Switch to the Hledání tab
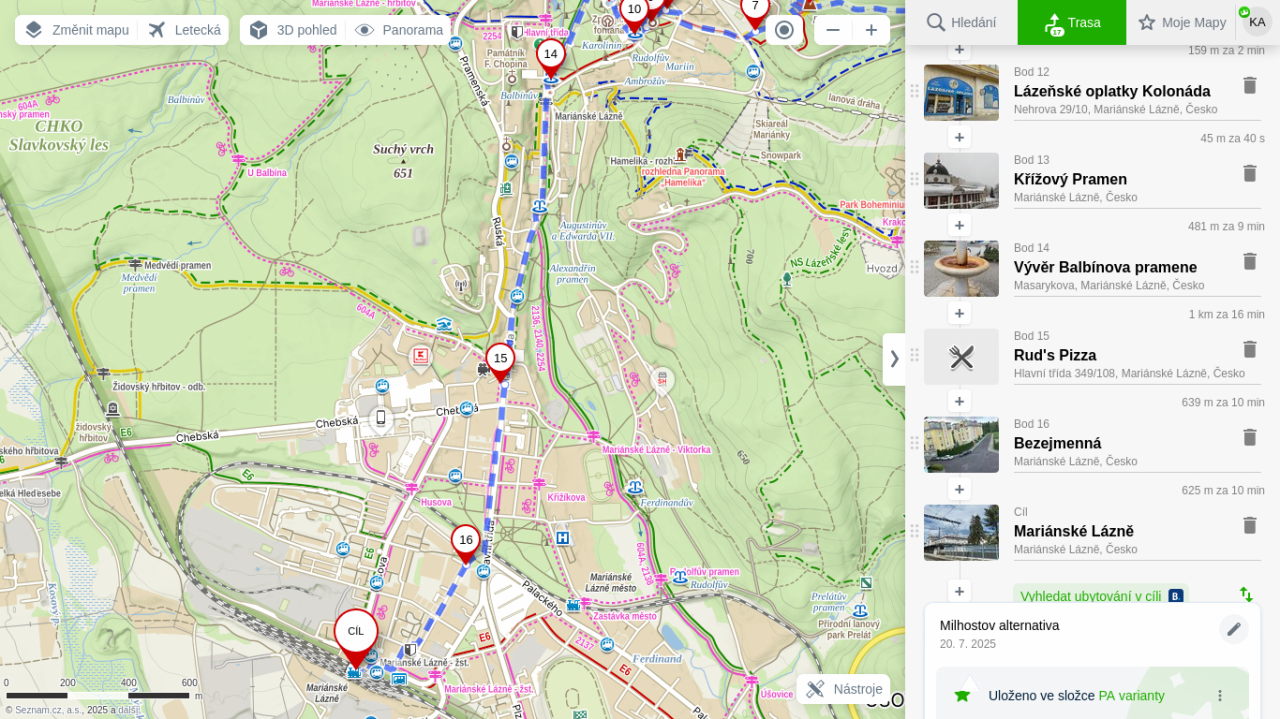This screenshot has width=1280, height=719. click(961, 22)
